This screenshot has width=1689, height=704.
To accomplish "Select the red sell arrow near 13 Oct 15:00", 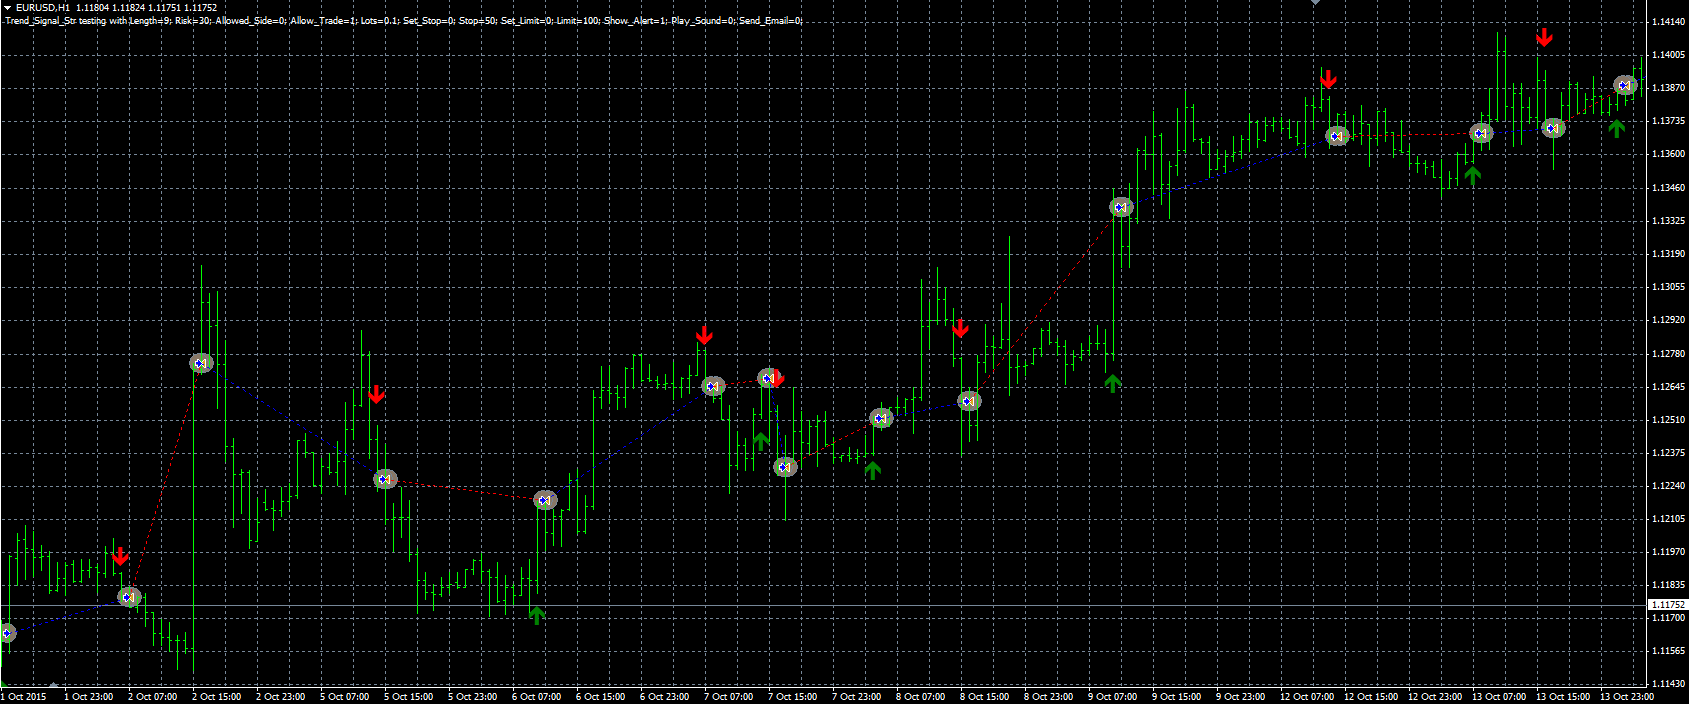I will pyautogui.click(x=1545, y=38).
